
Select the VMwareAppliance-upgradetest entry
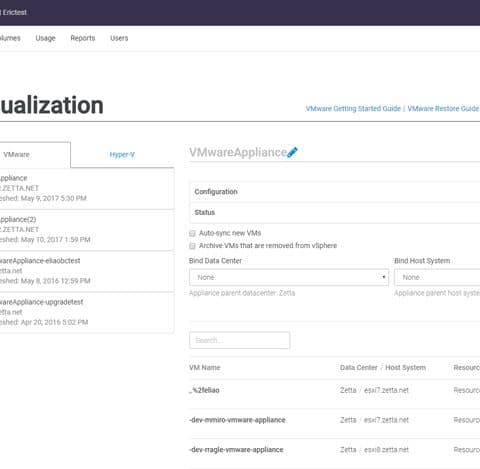[x=87, y=312]
